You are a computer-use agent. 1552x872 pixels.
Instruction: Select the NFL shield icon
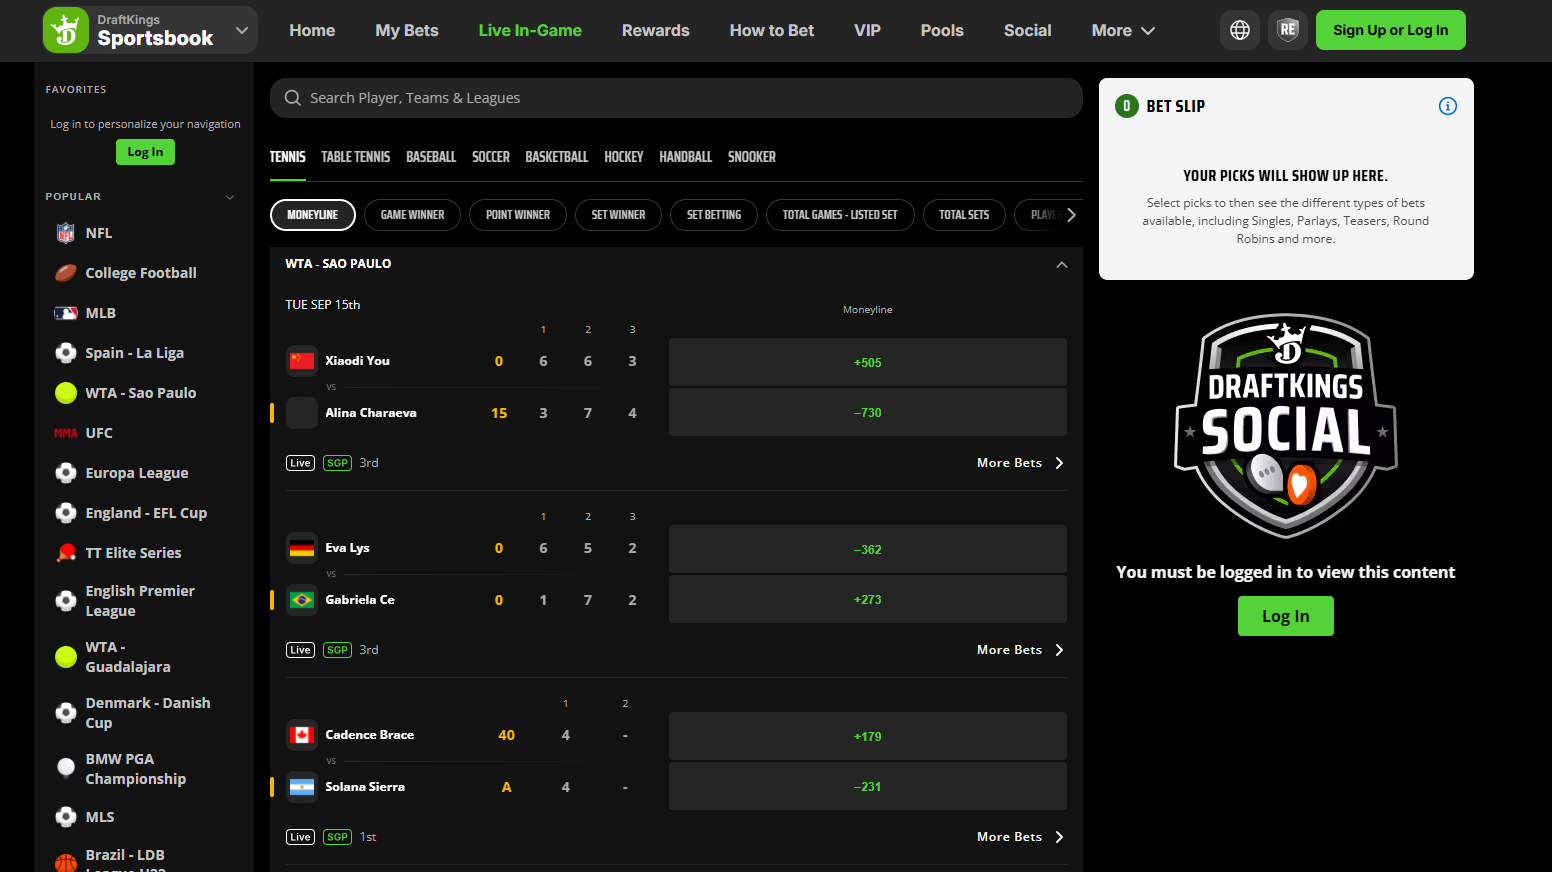coord(66,233)
